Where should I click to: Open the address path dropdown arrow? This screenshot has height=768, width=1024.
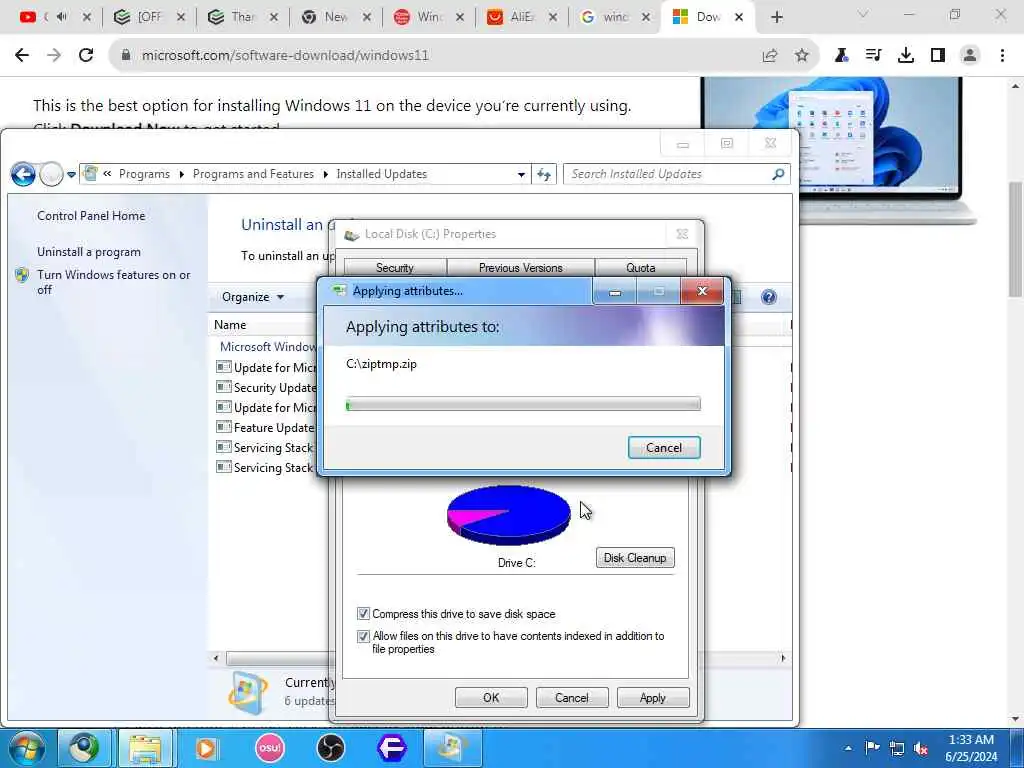coord(521,174)
